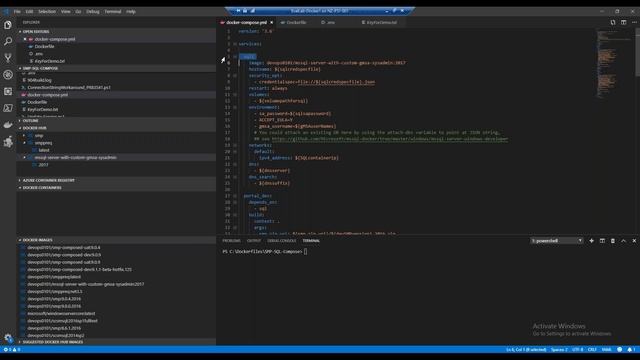Change the YAML language mode in status bar
640x360 pixels.
coord(607,349)
